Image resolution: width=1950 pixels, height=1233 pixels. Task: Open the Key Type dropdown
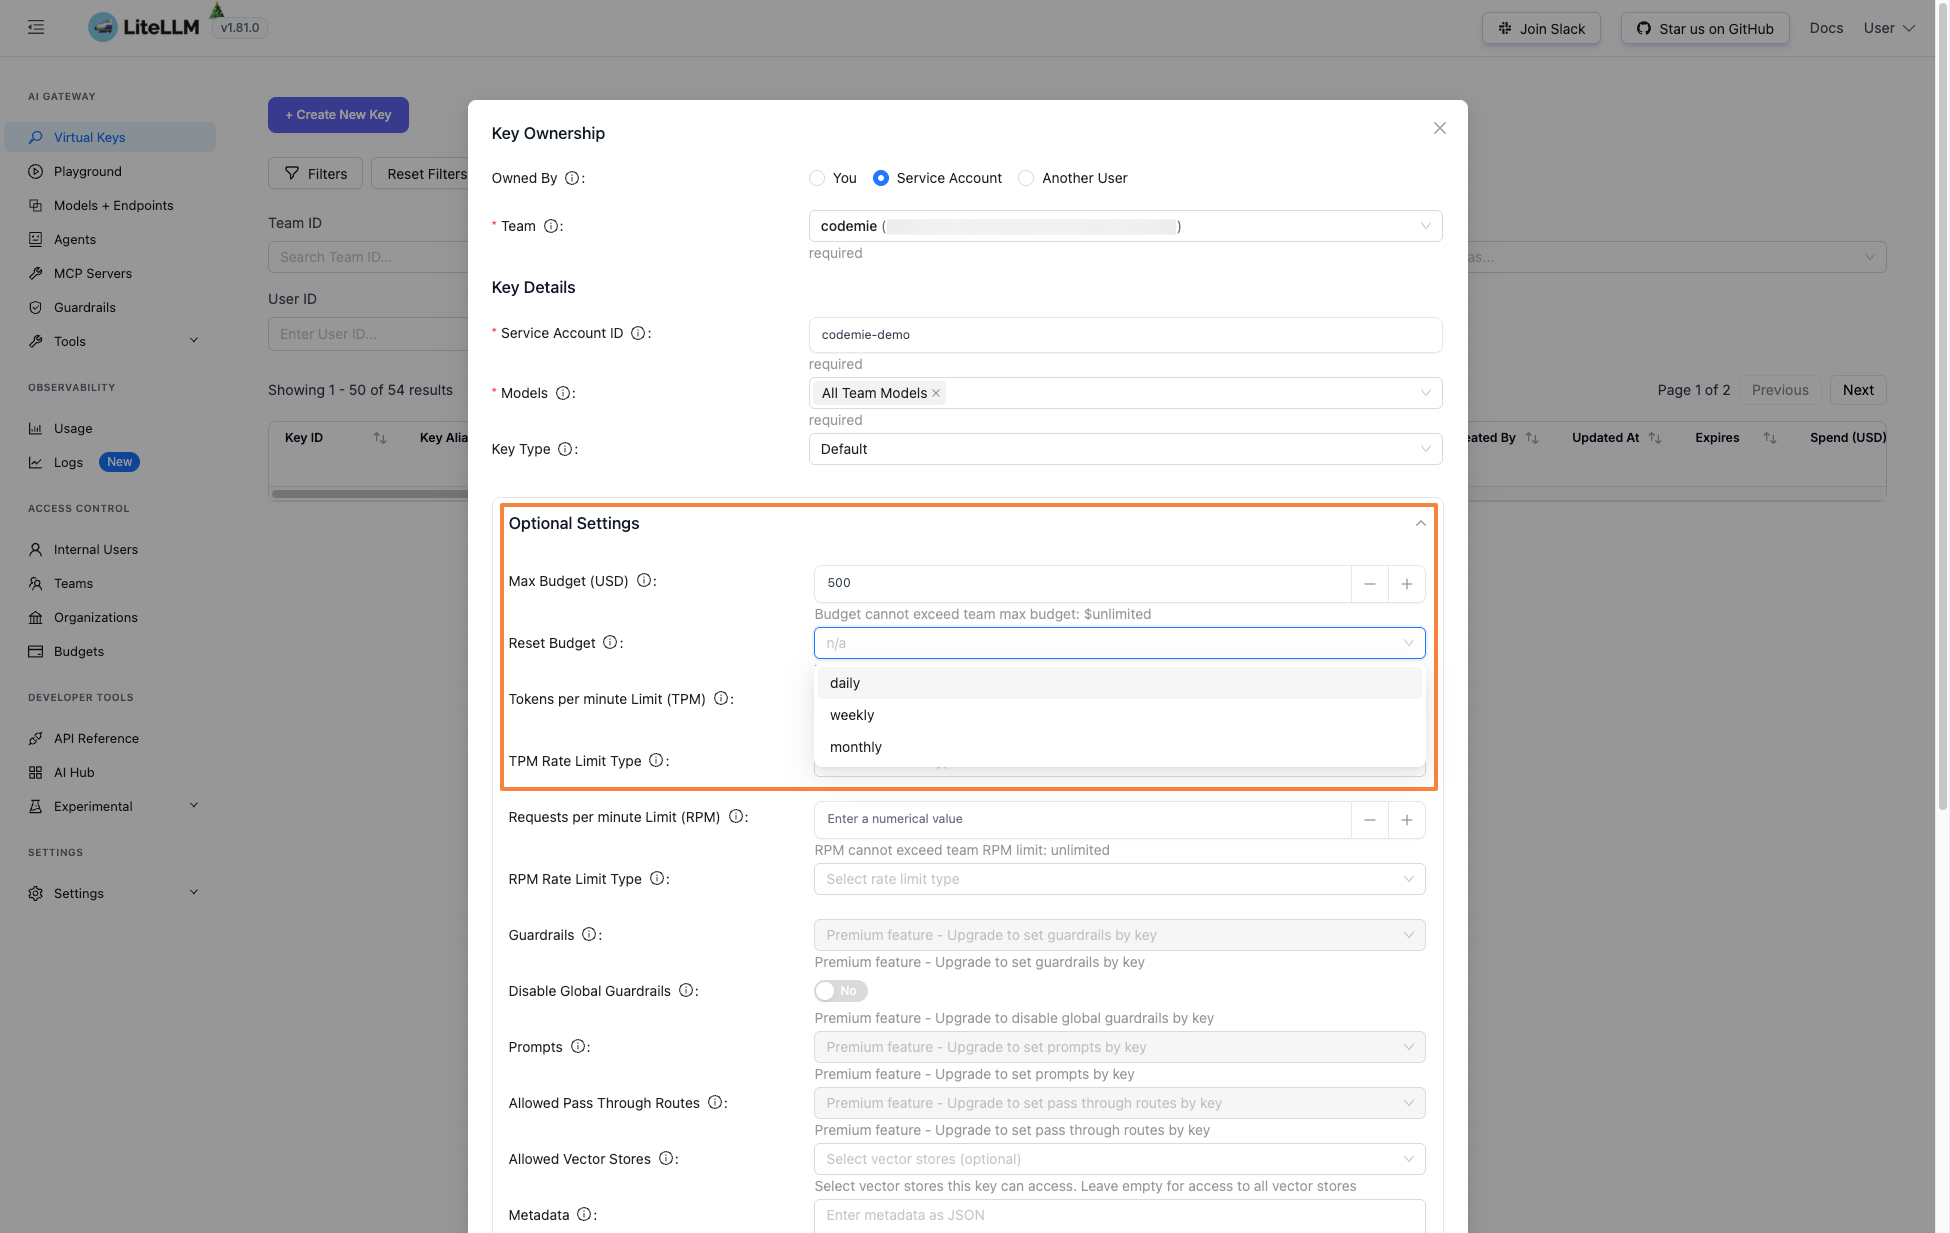(1124, 449)
